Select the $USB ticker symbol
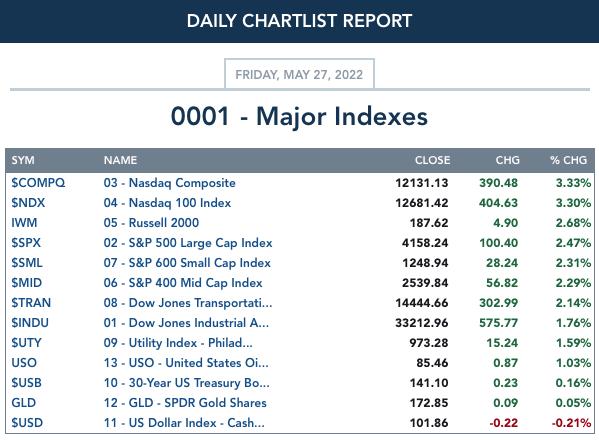This screenshot has height=440, width=599. tap(26, 383)
